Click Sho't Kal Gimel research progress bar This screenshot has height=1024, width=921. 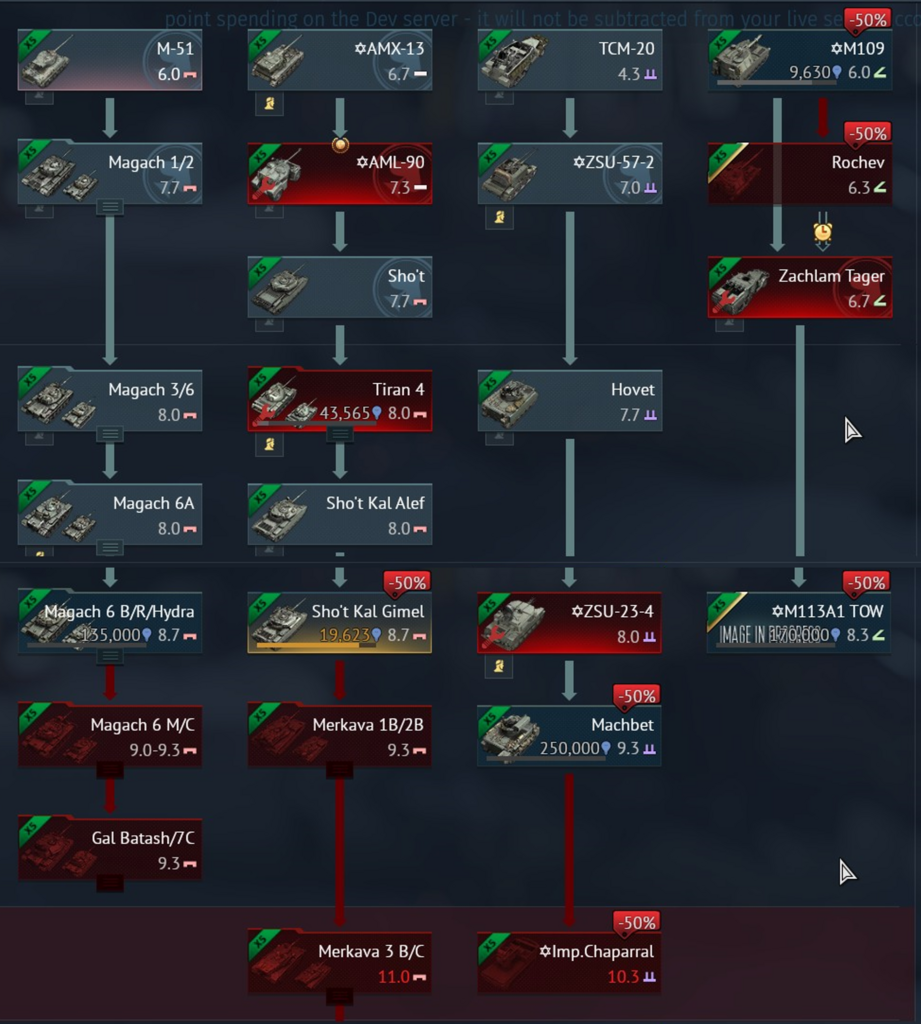pyautogui.click(x=316, y=645)
